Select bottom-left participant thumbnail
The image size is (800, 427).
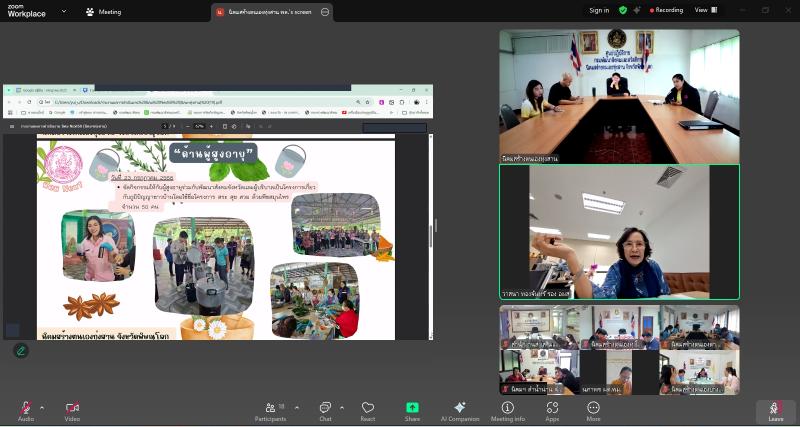point(539,372)
